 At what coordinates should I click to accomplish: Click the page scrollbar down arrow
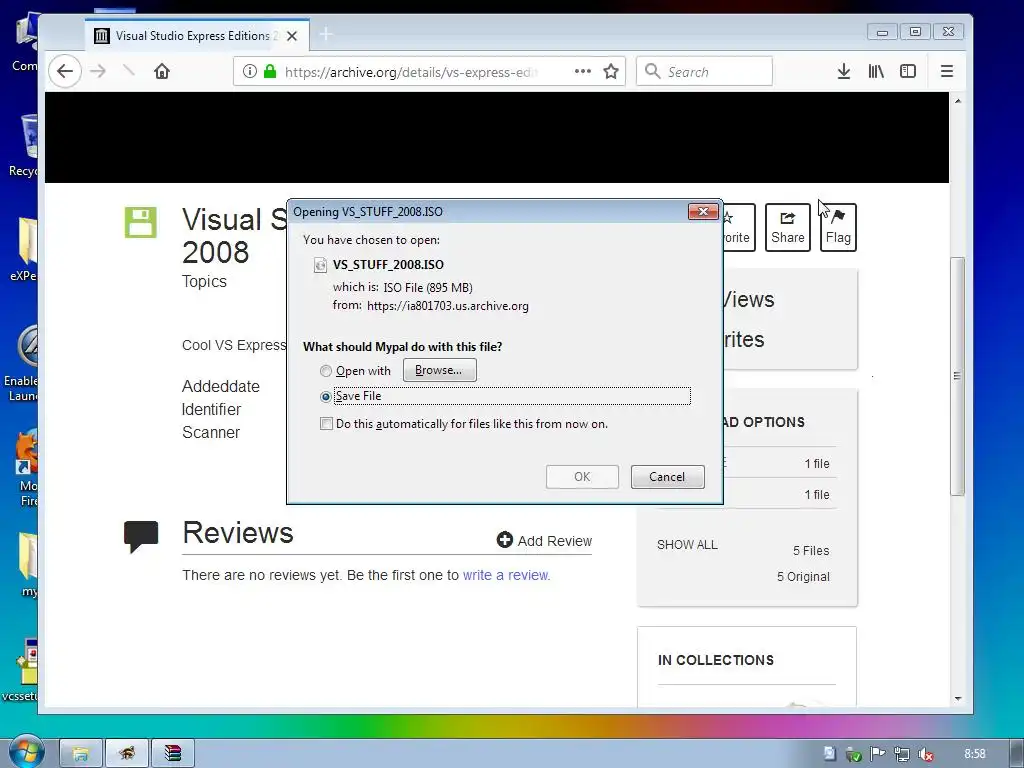click(957, 699)
